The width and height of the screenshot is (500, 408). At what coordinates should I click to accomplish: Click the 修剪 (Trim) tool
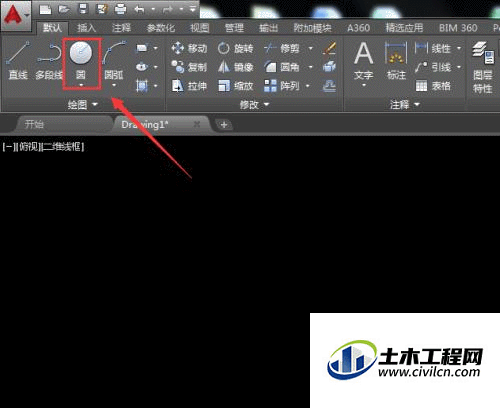[282, 49]
